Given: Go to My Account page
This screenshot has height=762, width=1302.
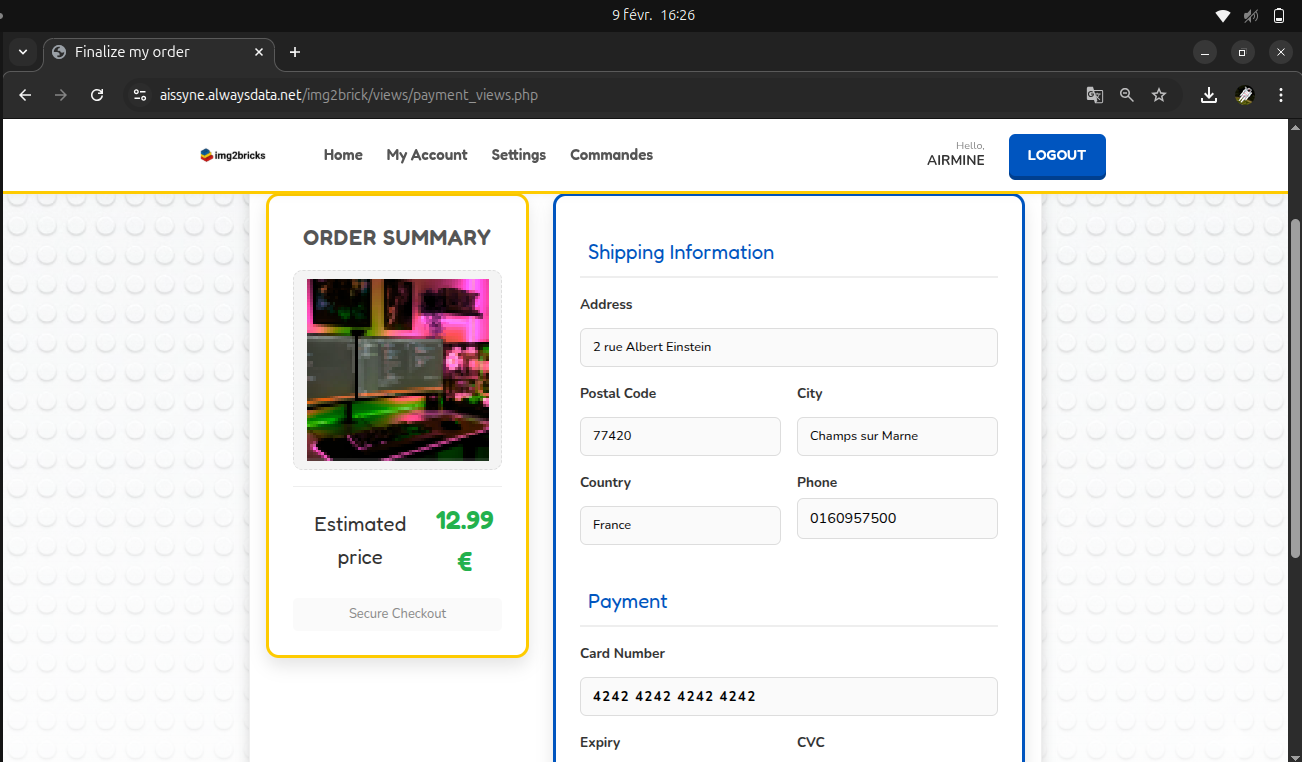Looking at the screenshot, I should click(x=427, y=155).
